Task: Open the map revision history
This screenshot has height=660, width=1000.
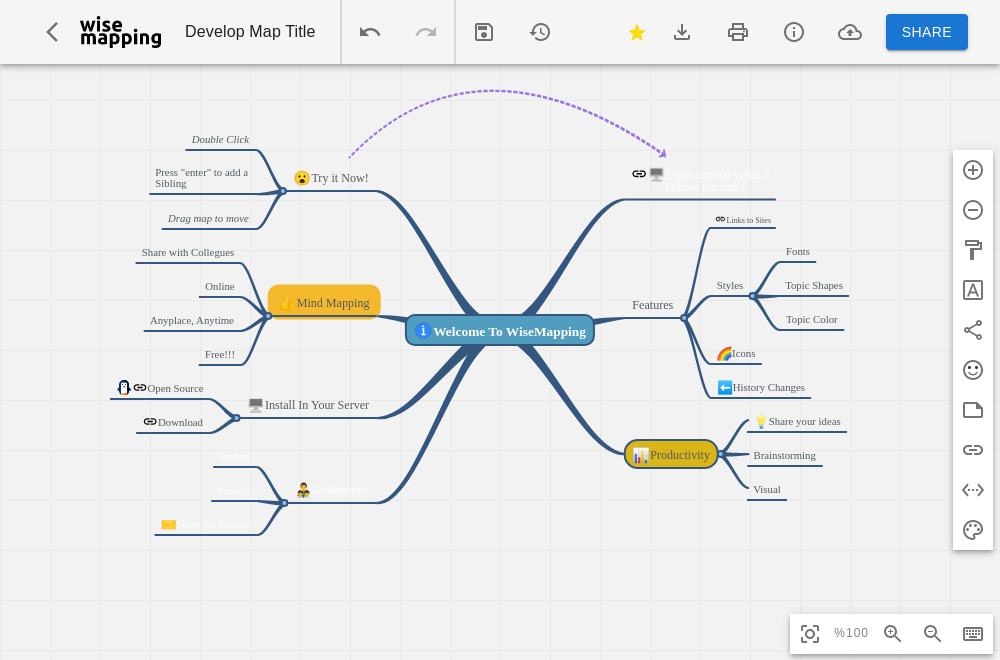Action: pyautogui.click(x=540, y=32)
